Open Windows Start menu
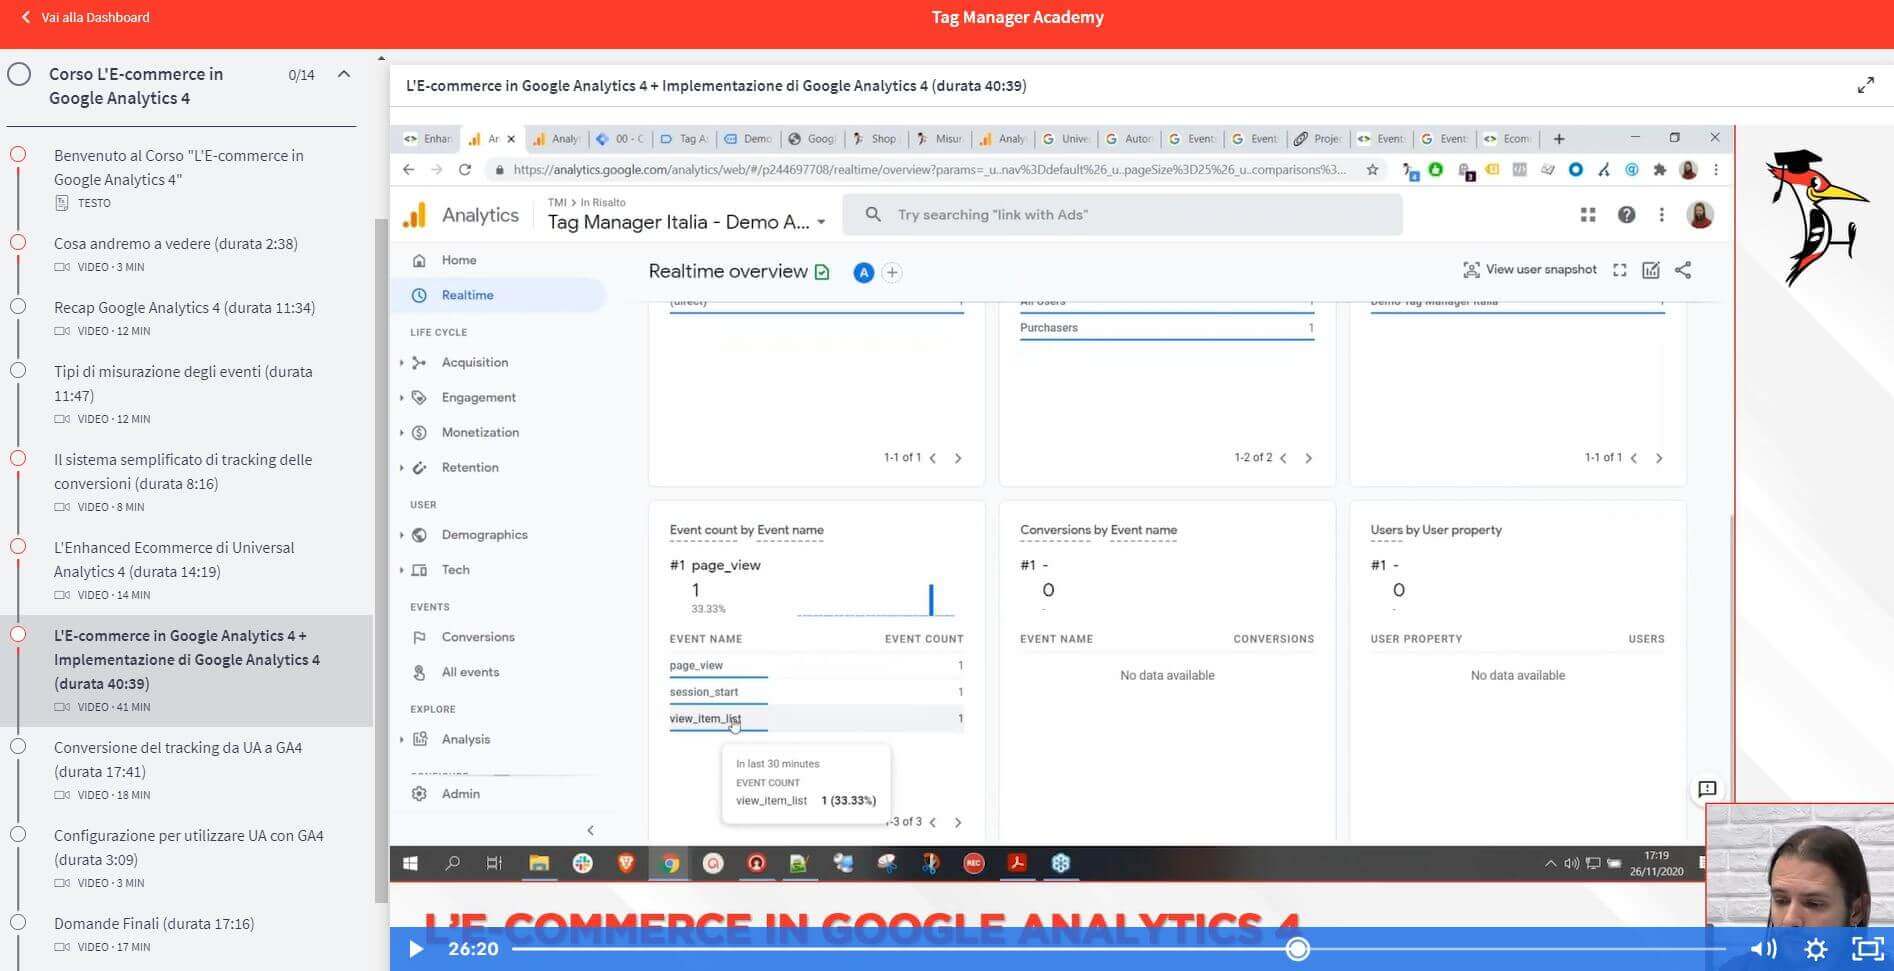This screenshot has width=1894, height=971. point(410,863)
